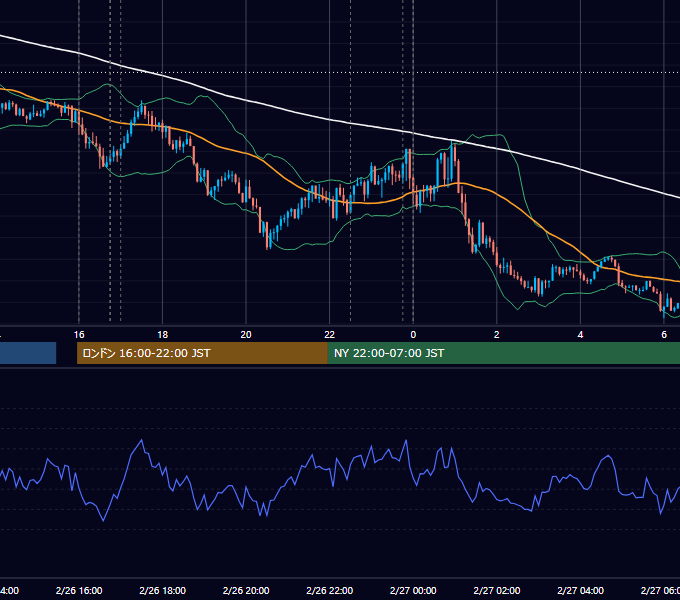Click the NY 22:00-07:00 JST session bar
The image size is (680, 600).
coord(504,353)
